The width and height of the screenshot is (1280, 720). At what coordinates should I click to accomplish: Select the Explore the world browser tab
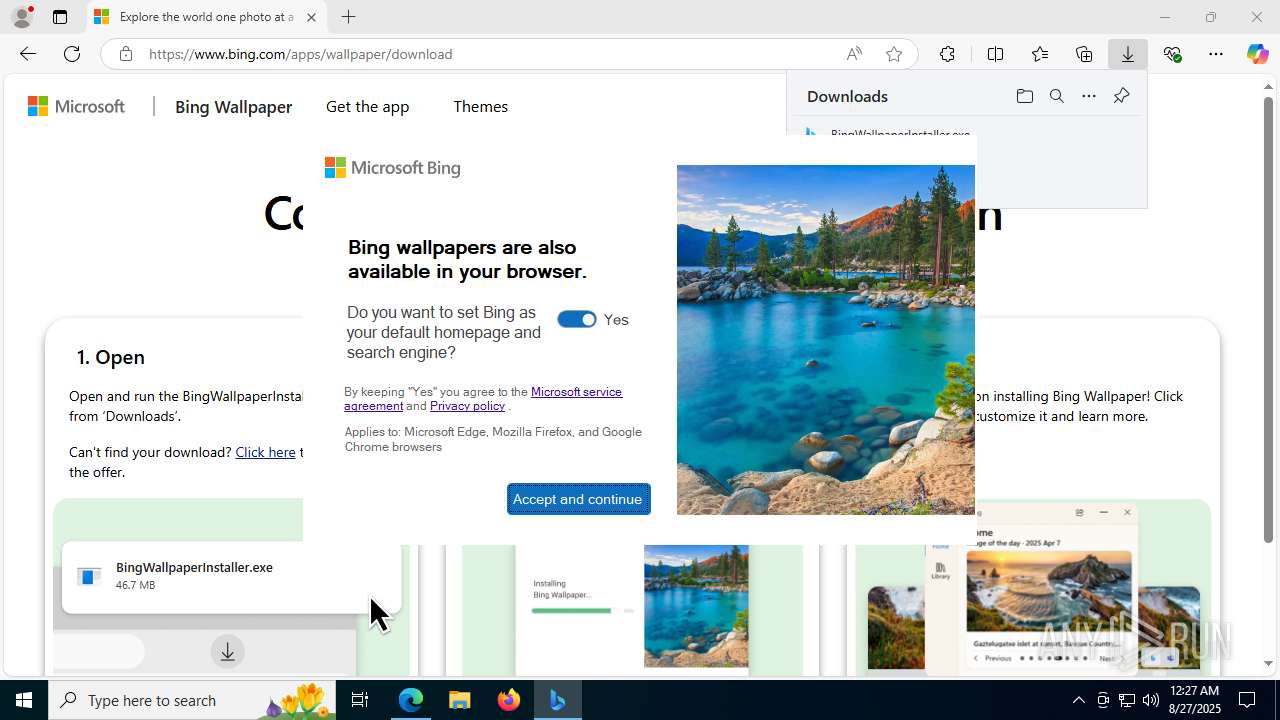pyautogui.click(x=206, y=17)
